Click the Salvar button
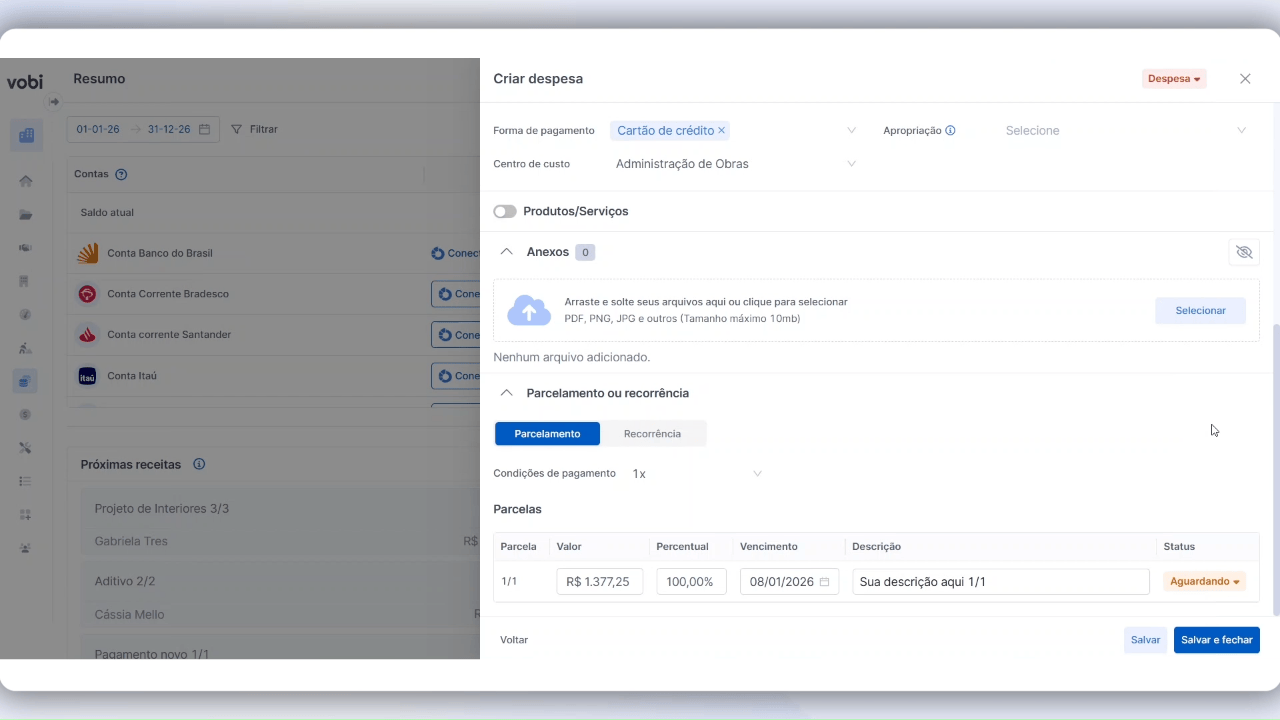The height and width of the screenshot is (720, 1280). click(1145, 640)
